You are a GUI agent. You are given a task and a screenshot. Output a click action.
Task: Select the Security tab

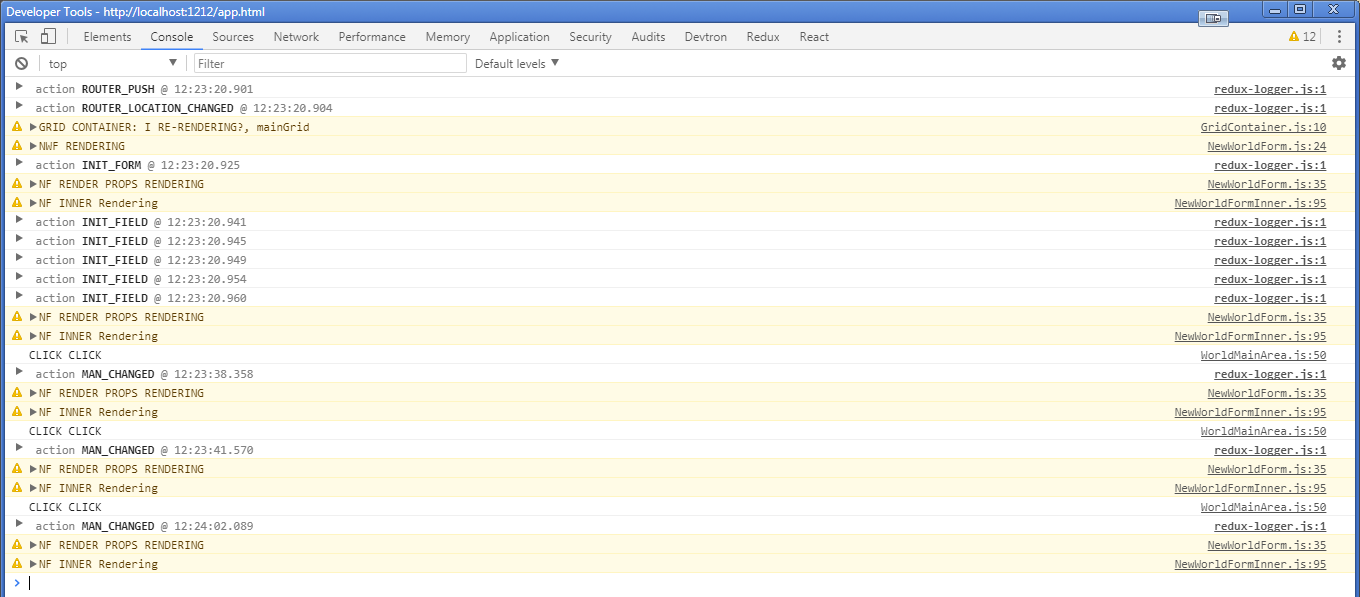click(x=590, y=37)
